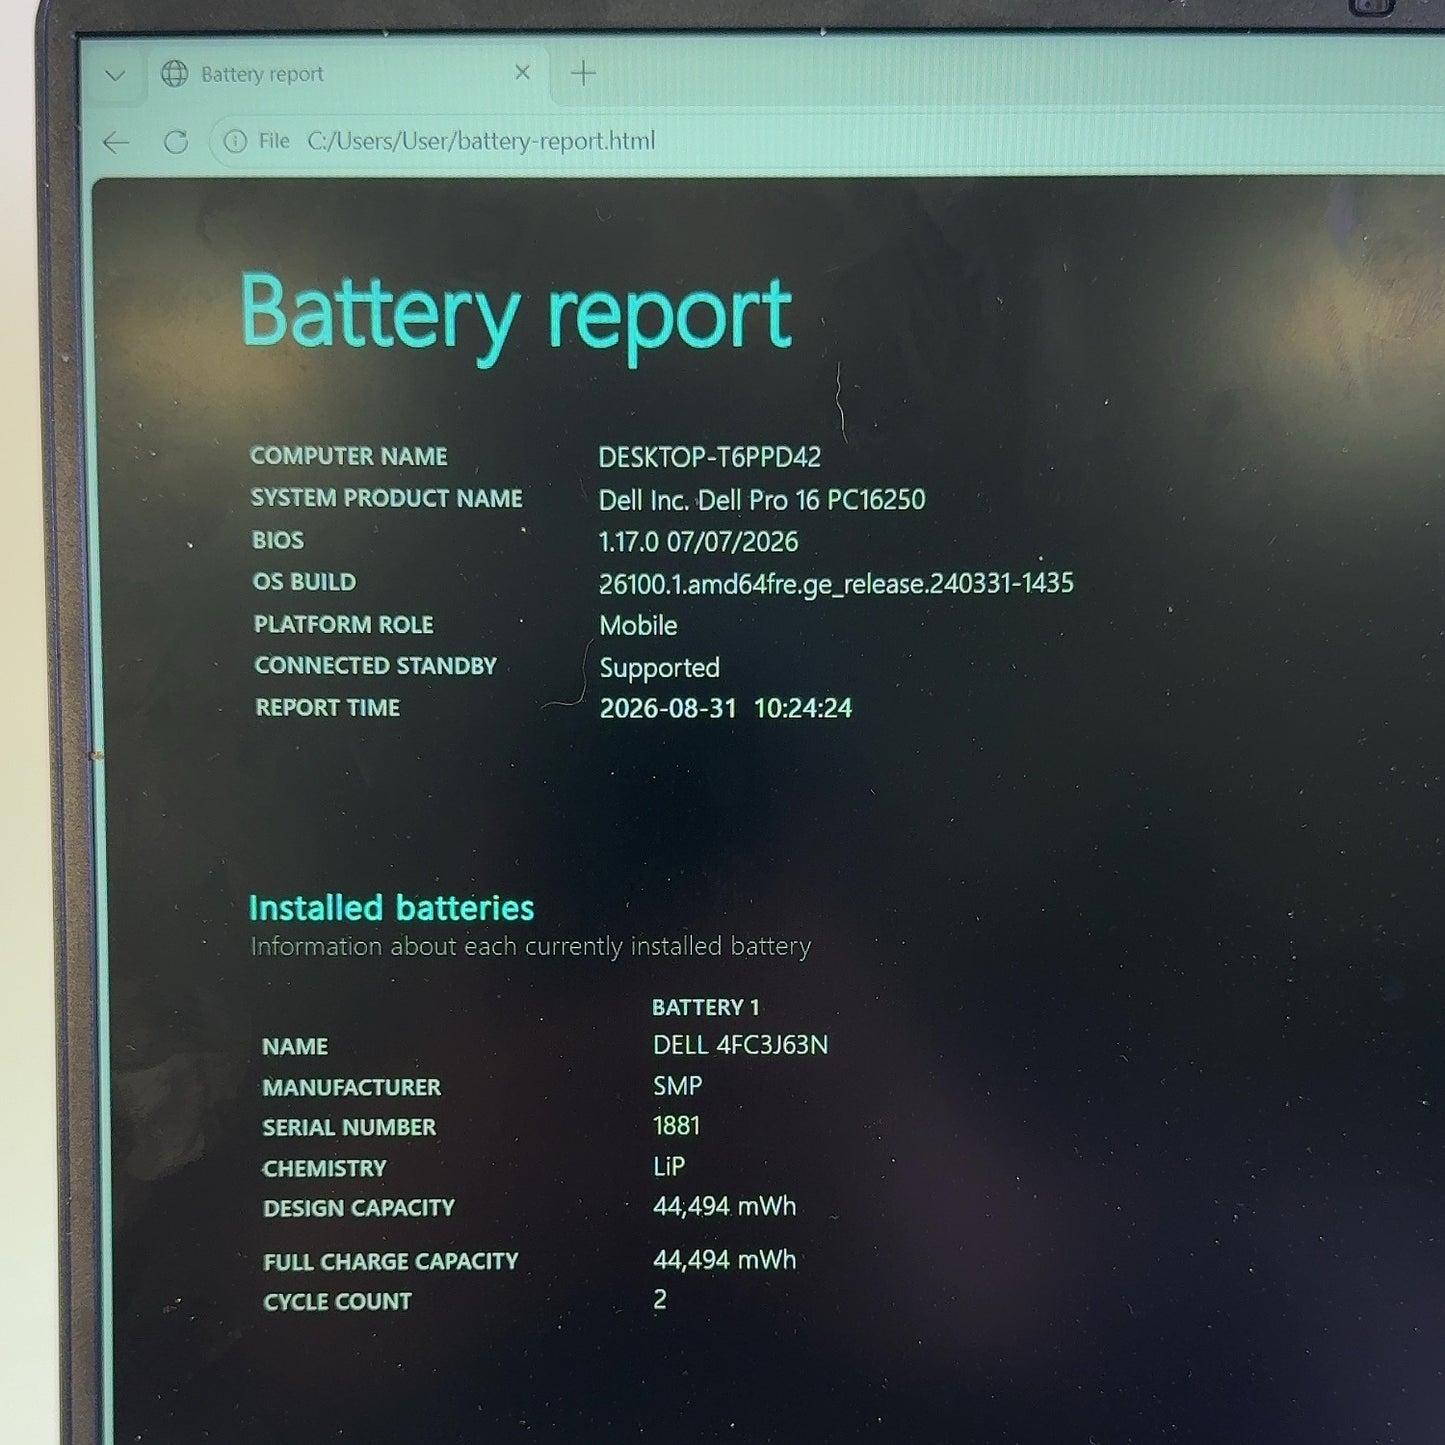This screenshot has width=1445, height=1445.
Task: Select the Battery report tab
Action: point(348,74)
